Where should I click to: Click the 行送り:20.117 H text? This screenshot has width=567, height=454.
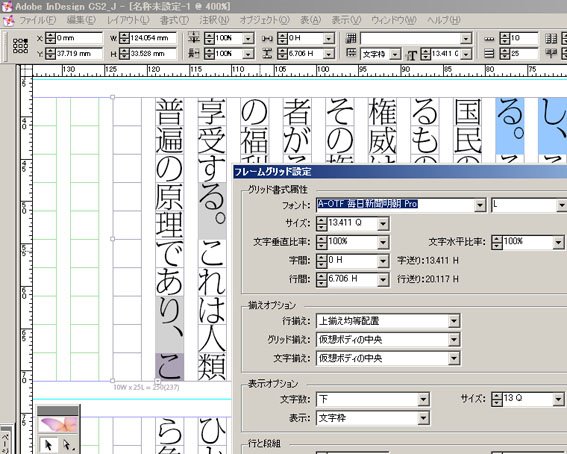click(x=428, y=279)
